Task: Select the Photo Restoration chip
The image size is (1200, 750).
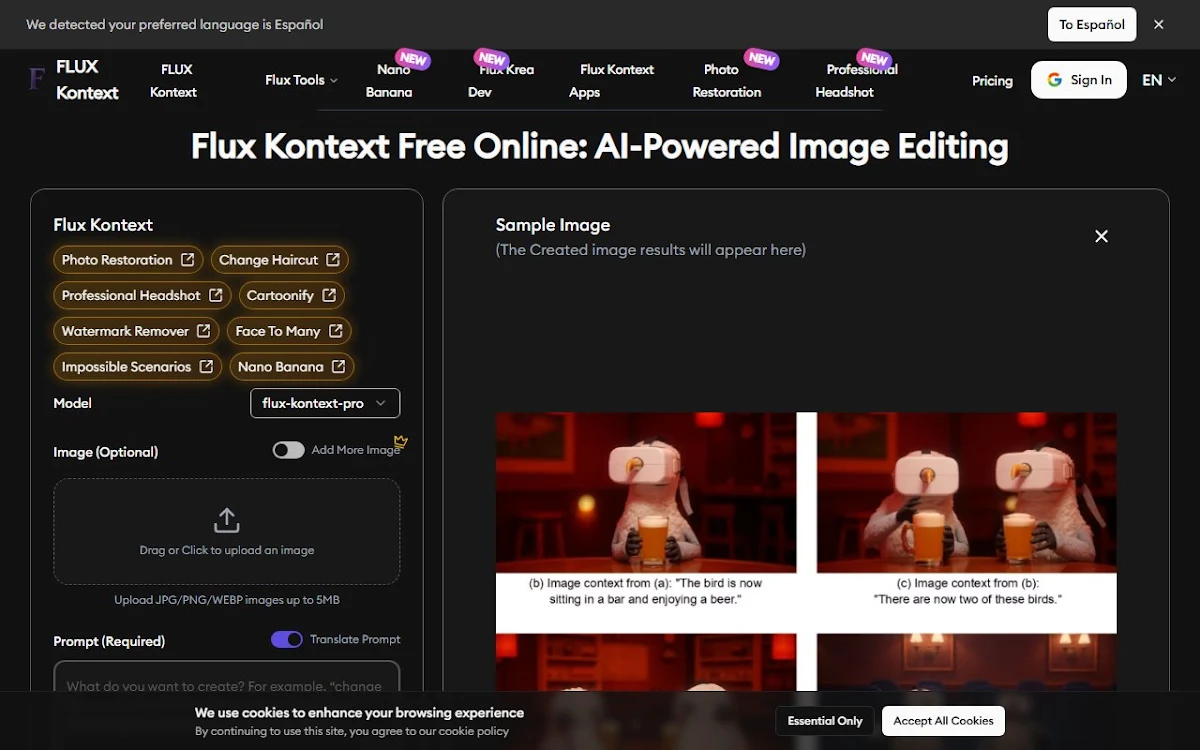Action: coord(128,260)
